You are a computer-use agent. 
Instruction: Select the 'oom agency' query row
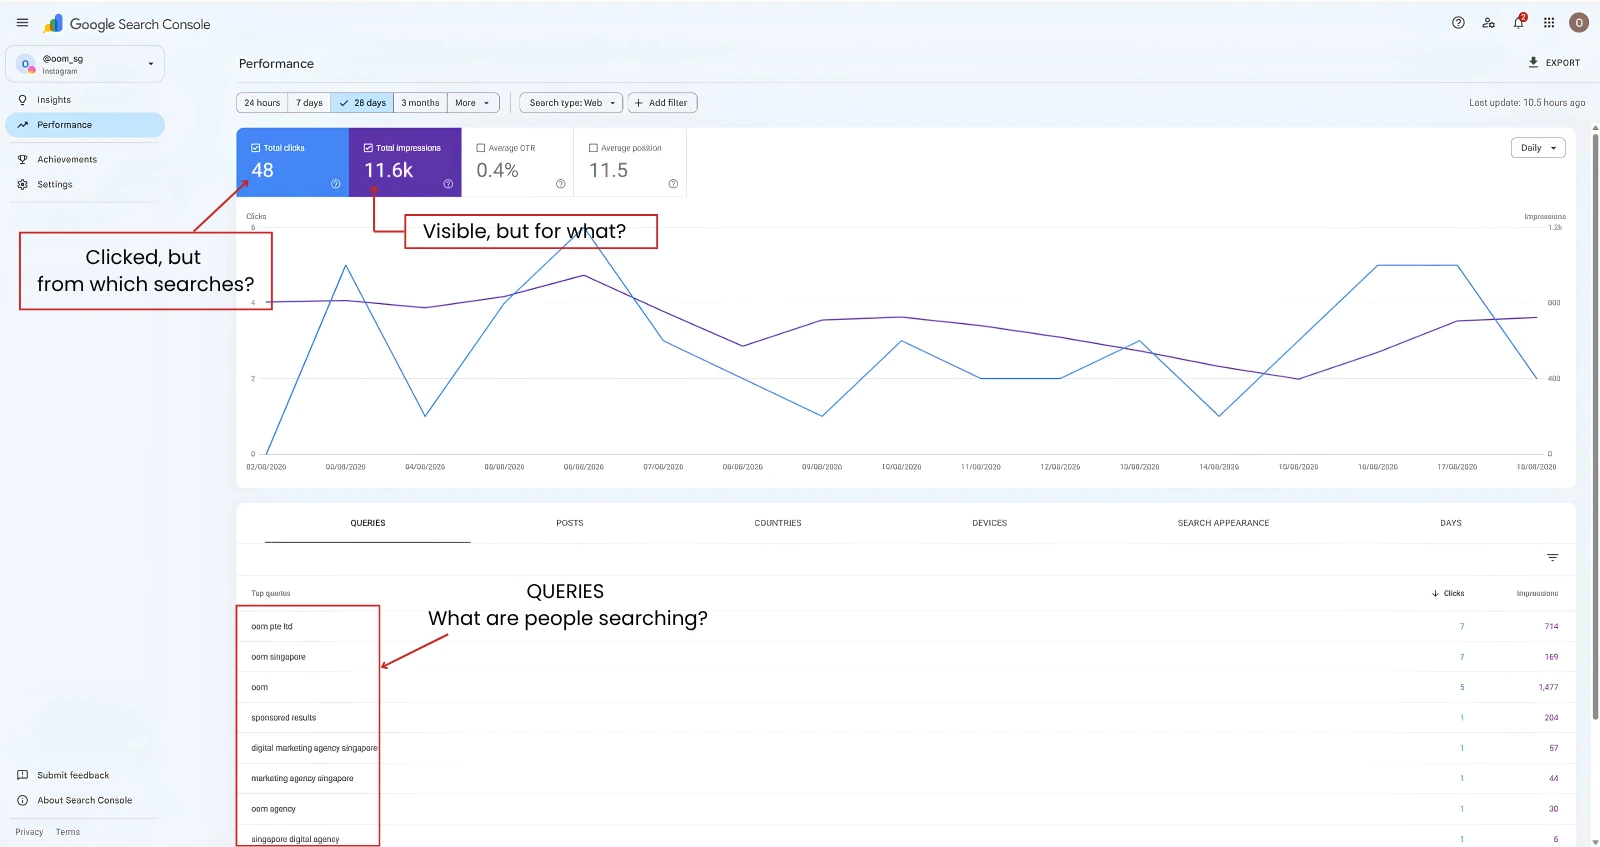(x=906, y=809)
